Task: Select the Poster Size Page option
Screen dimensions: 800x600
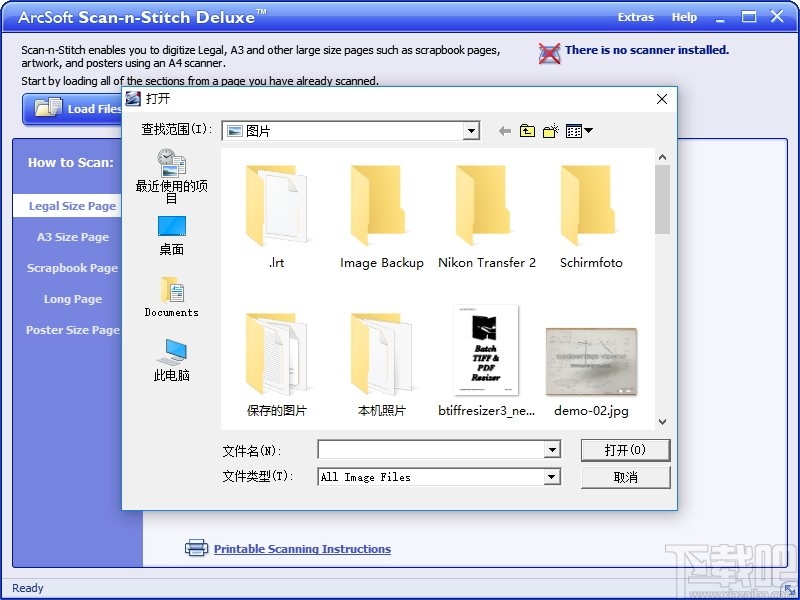Action: point(72,330)
